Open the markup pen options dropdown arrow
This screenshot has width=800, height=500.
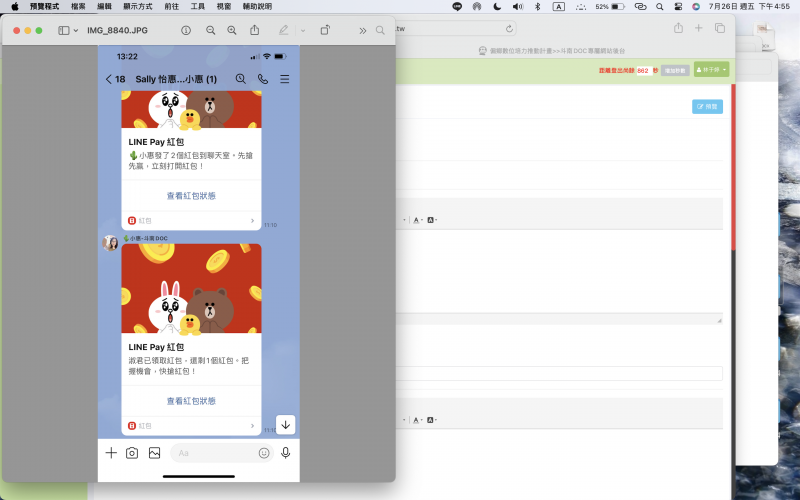[x=302, y=30]
